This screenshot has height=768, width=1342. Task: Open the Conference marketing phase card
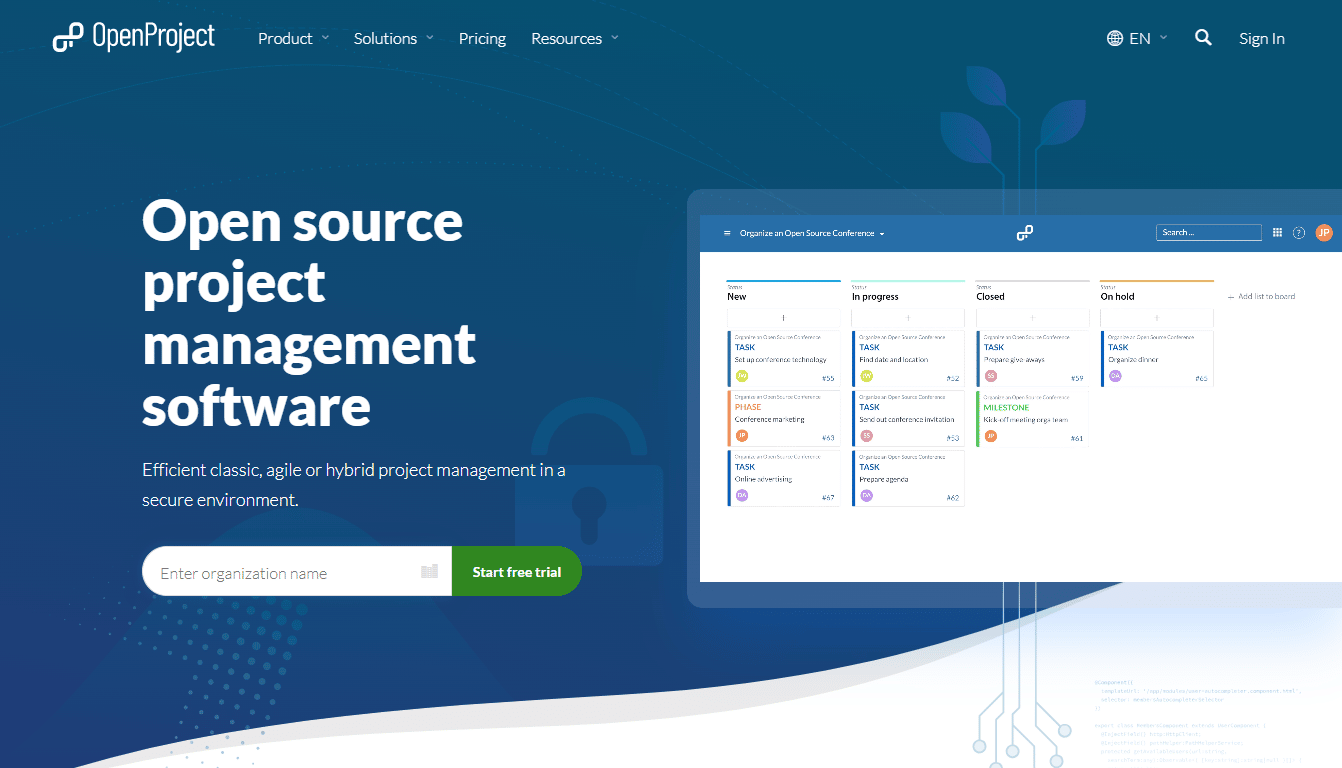tap(784, 418)
